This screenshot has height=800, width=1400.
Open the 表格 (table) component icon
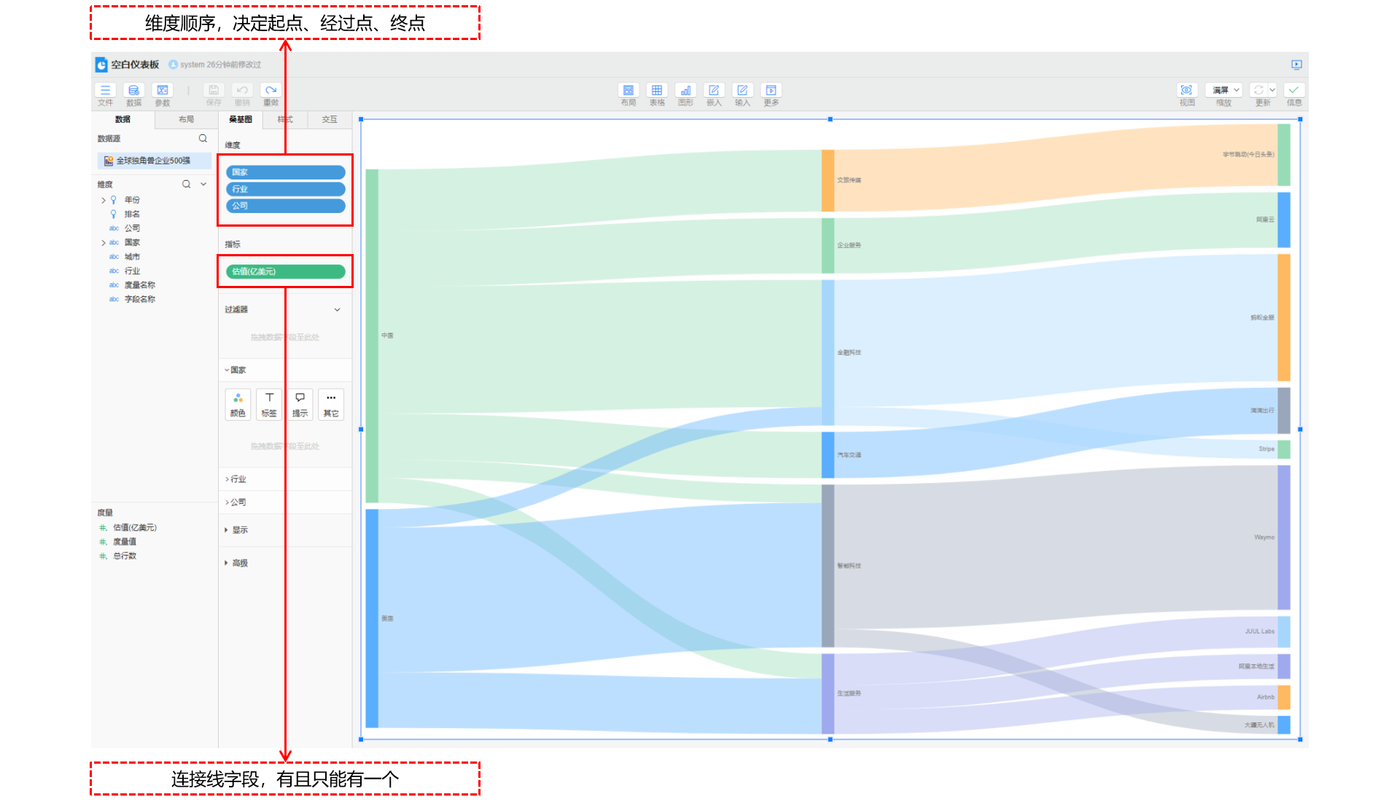(657, 91)
